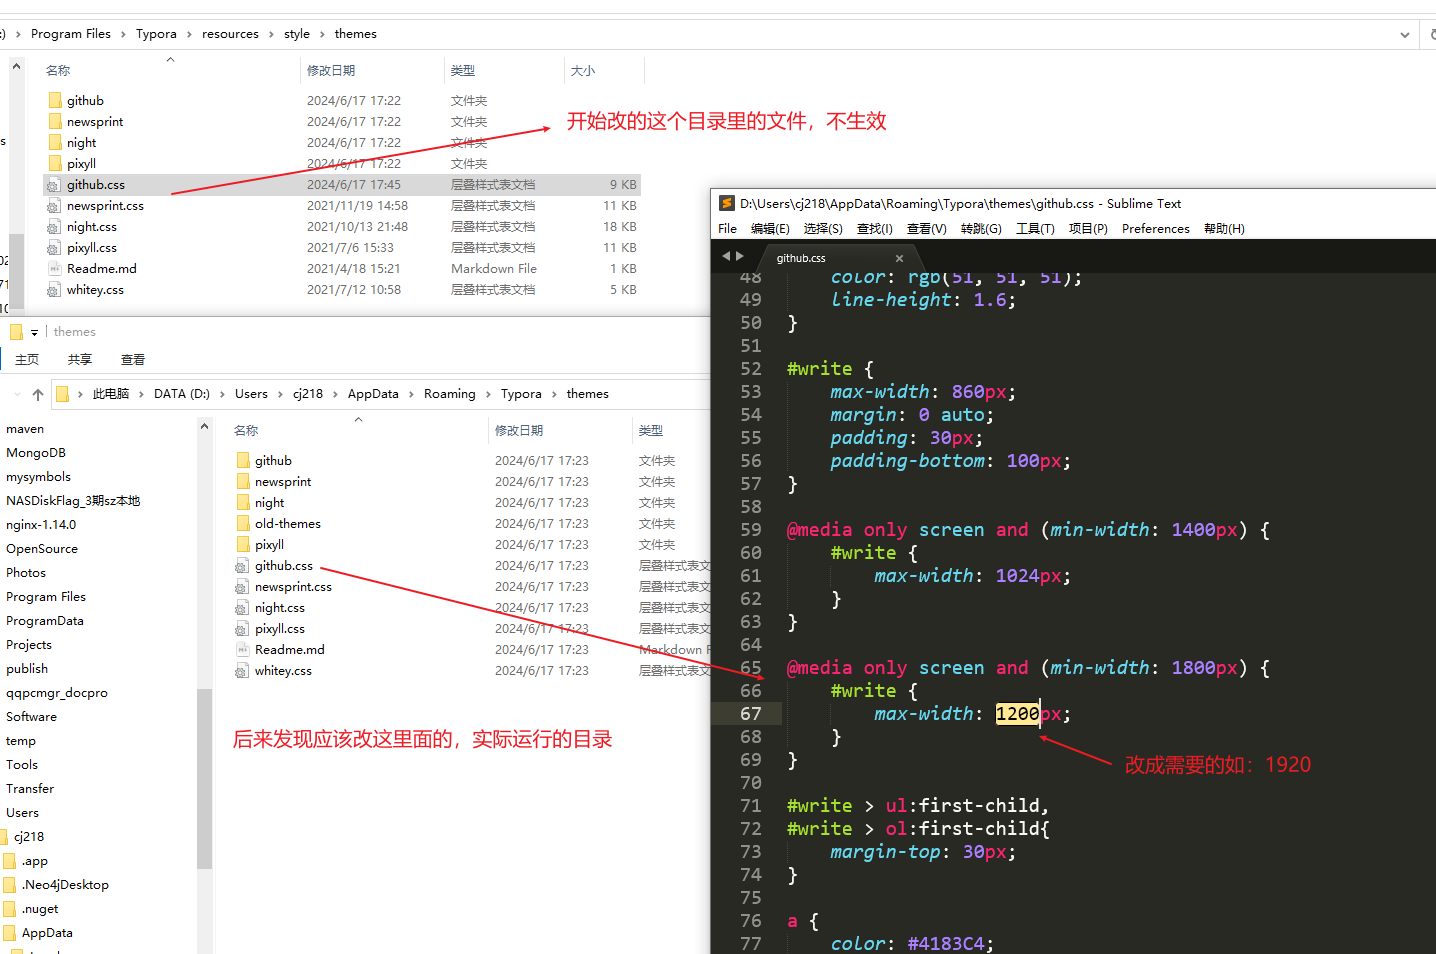Click 此电脑 in lower breadcrumb
The width and height of the screenshot is (1436, 954).
[111, 394]
